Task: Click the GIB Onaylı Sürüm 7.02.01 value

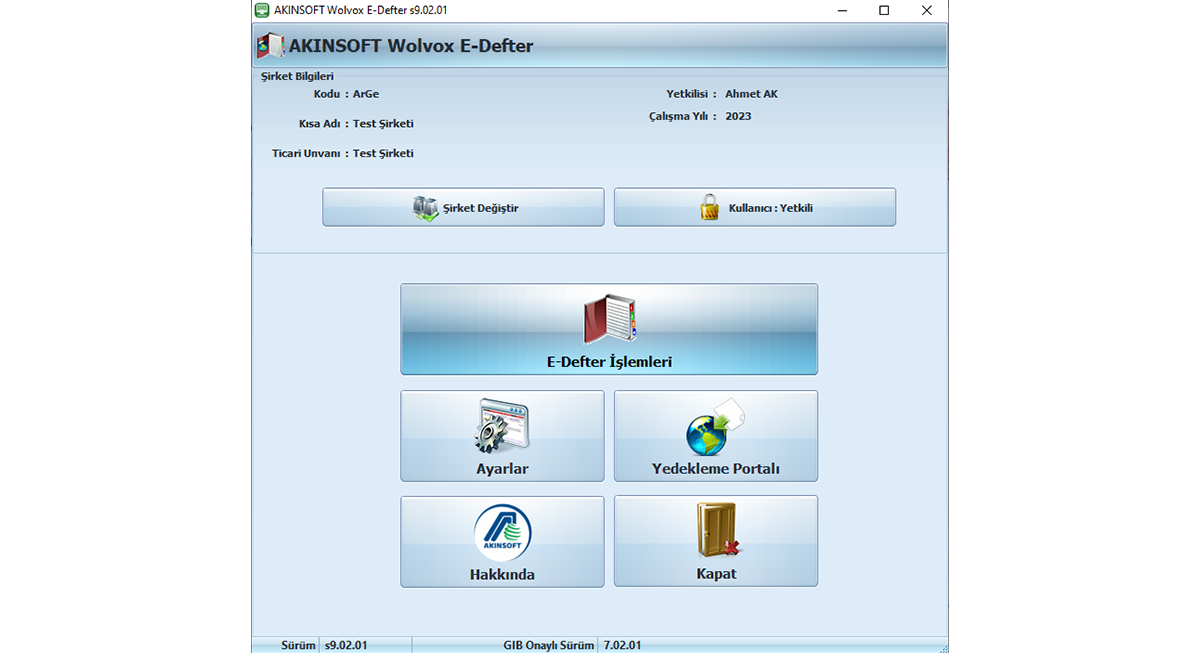Action: (x=622, y=645)
